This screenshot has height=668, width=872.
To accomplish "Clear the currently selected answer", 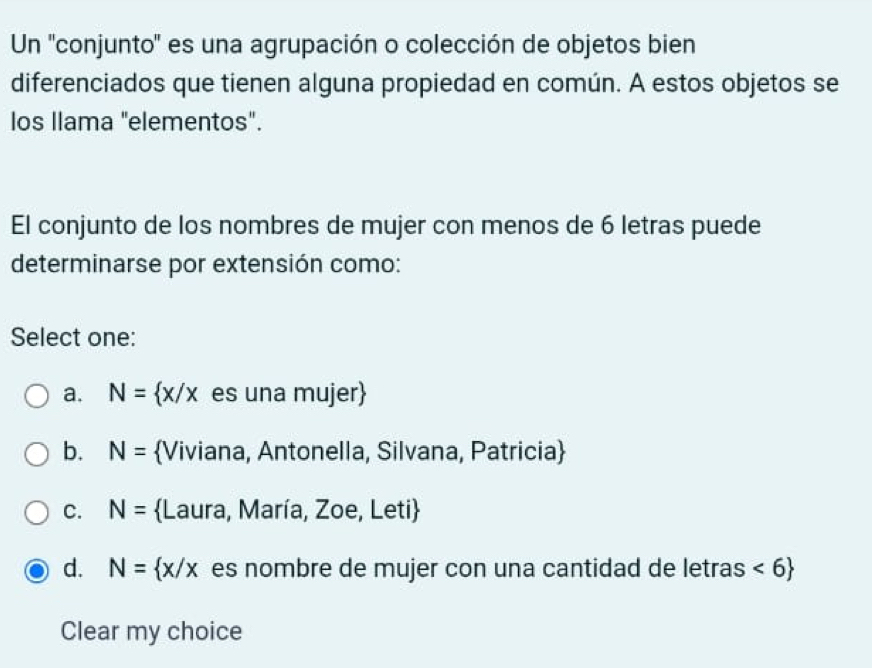I will (150, 631).
